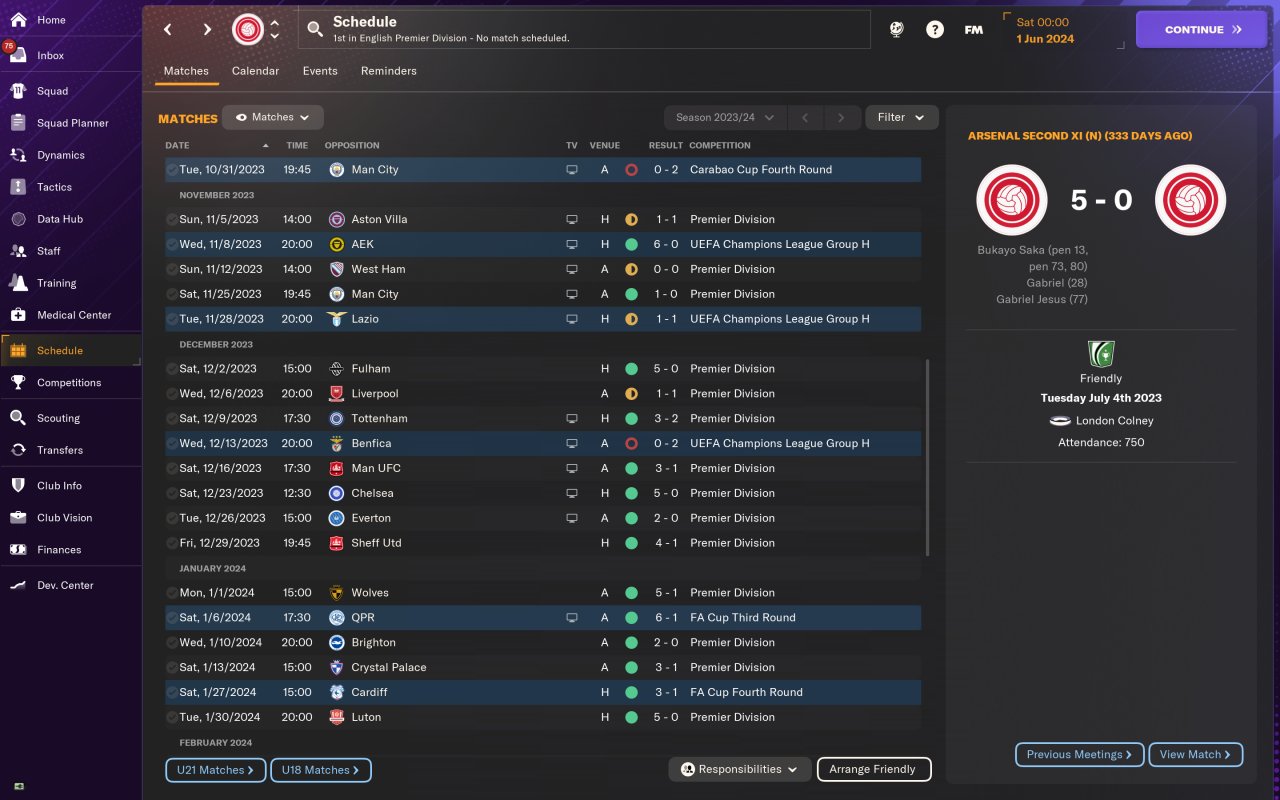Open the help question mark icon
This screenshot has height=800, width=1280.
pos(935,30)
